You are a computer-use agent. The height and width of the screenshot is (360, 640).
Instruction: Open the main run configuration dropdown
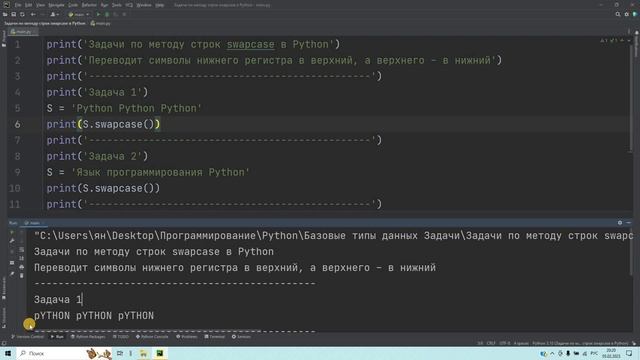[x=79, y=14]
